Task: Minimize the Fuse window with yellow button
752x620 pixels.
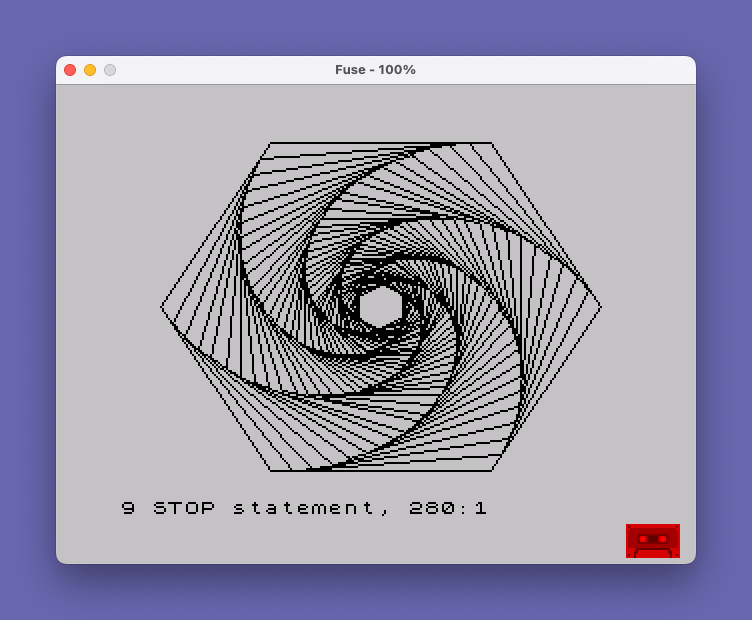Action: point(90,70)
